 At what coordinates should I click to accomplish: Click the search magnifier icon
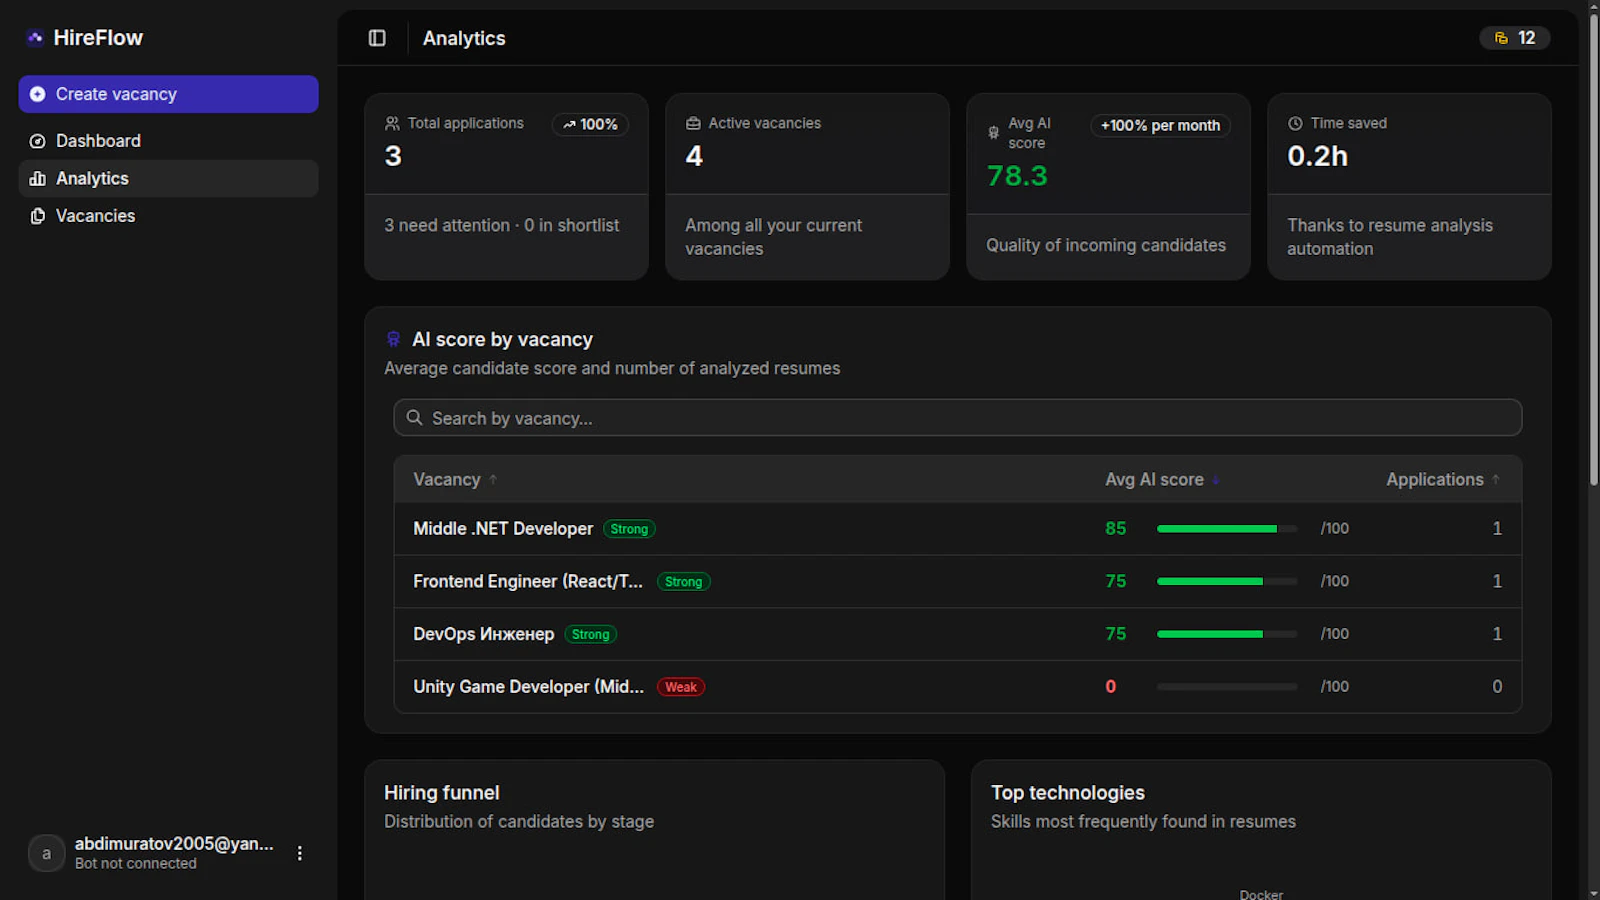(x=414, y=418)
